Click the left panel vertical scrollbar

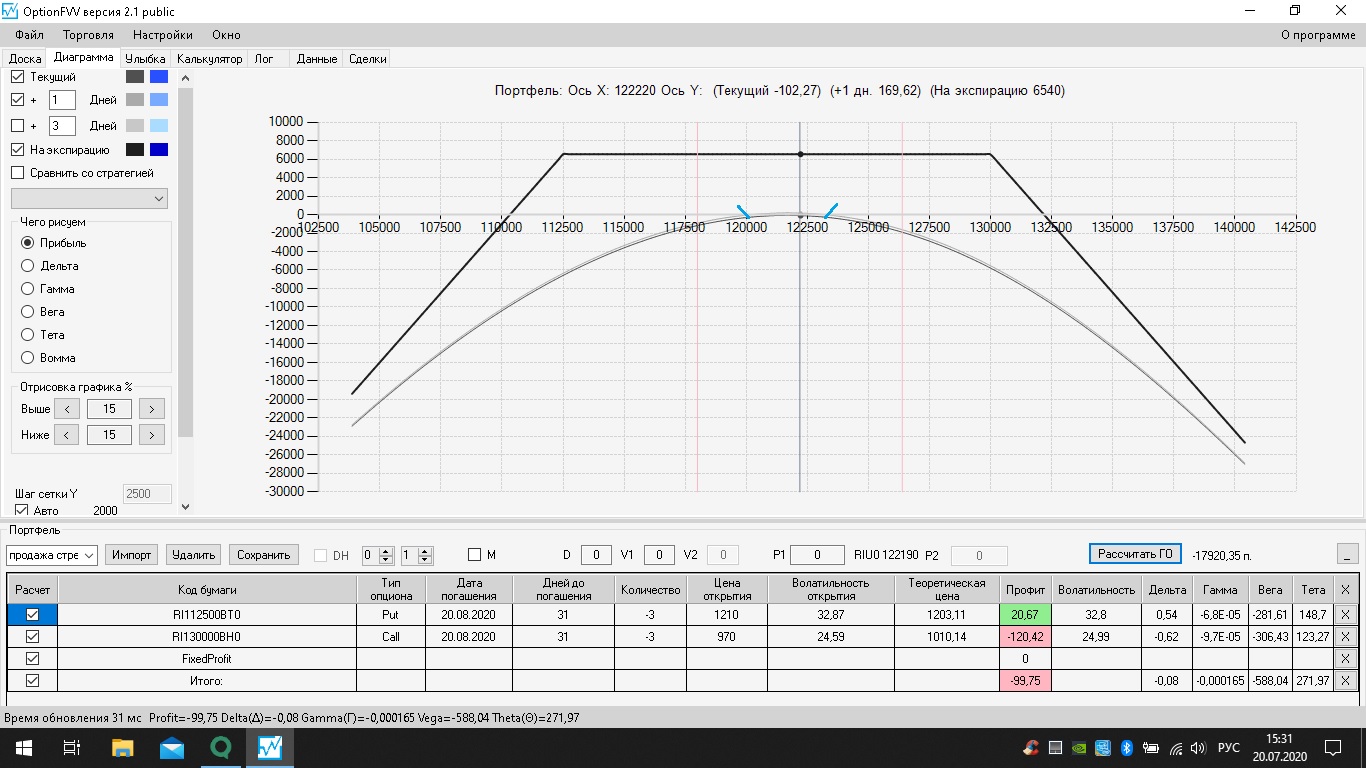coord(184,290)
